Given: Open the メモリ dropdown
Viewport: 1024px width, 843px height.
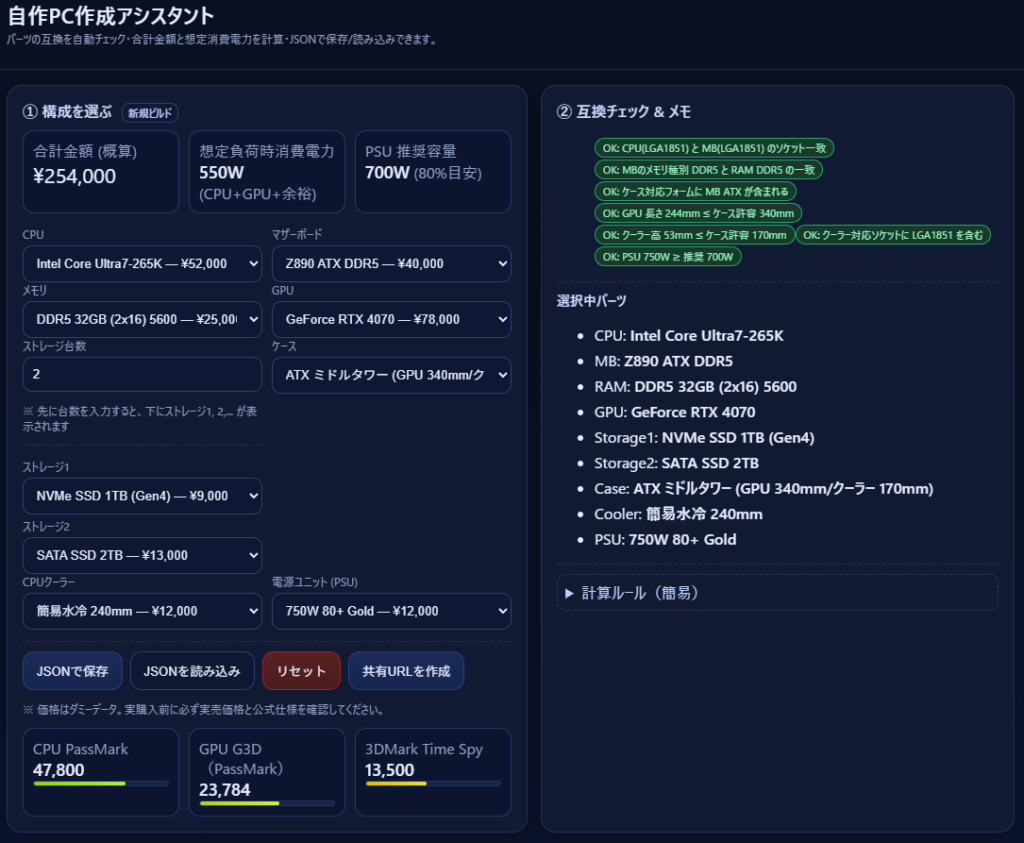Looking at the screenshot, I should click(x=142, y=320).
